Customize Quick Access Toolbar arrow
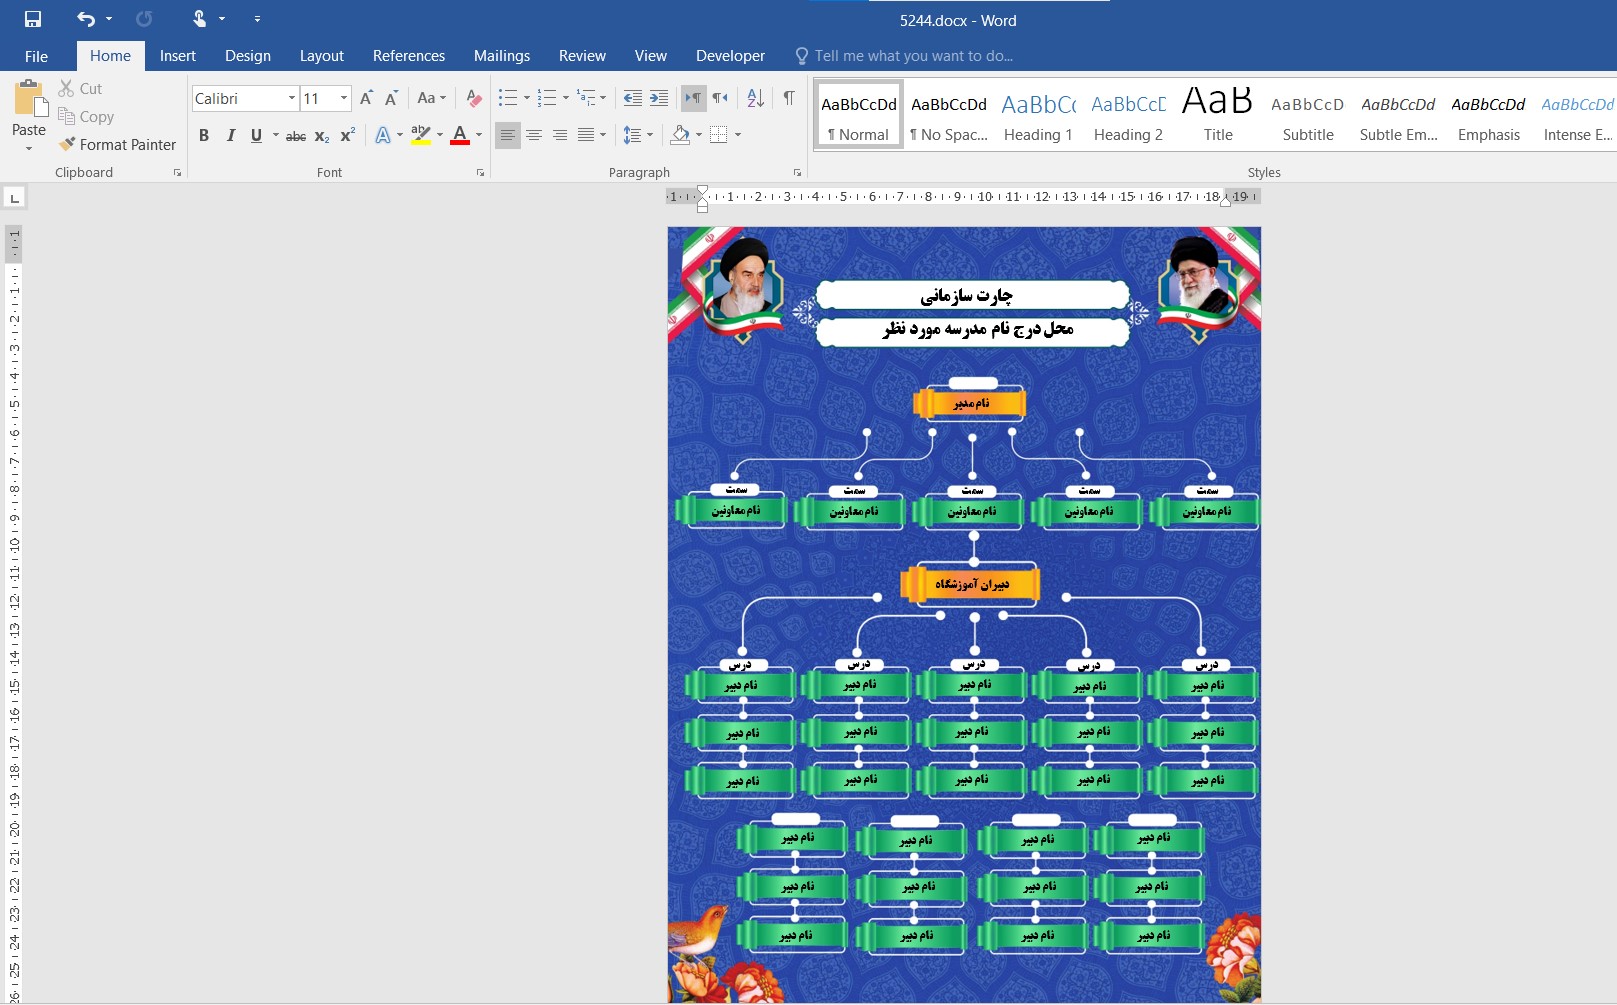 point(257,19)
